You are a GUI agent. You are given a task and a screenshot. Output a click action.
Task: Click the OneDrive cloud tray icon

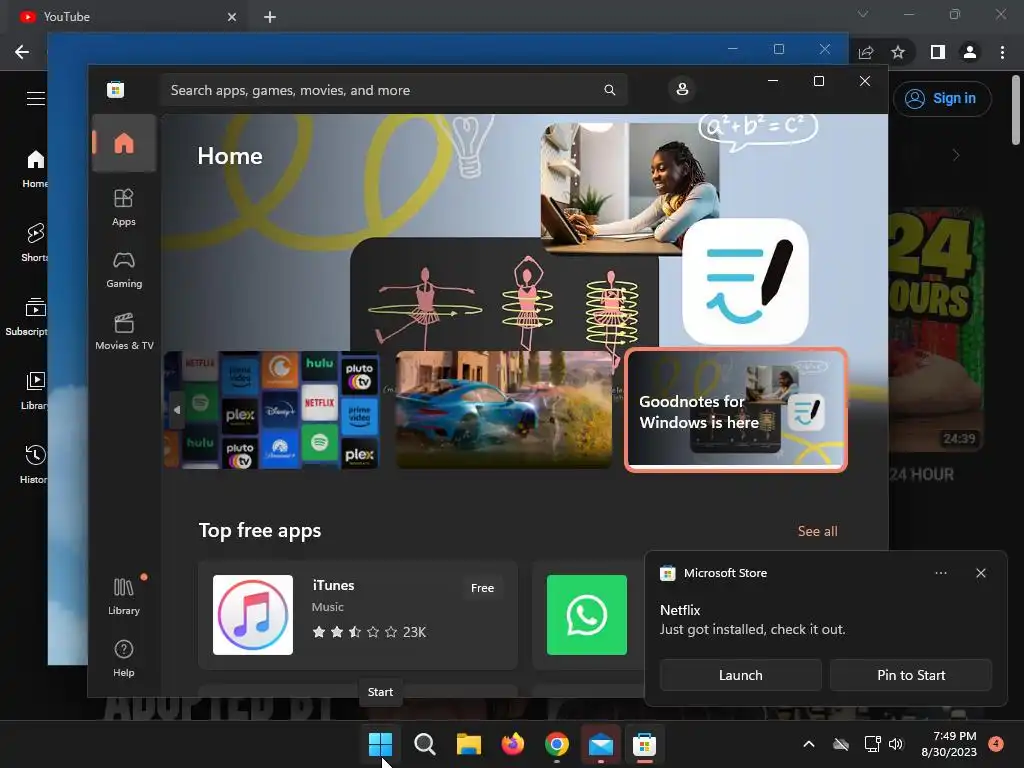[x=841, y=744]
